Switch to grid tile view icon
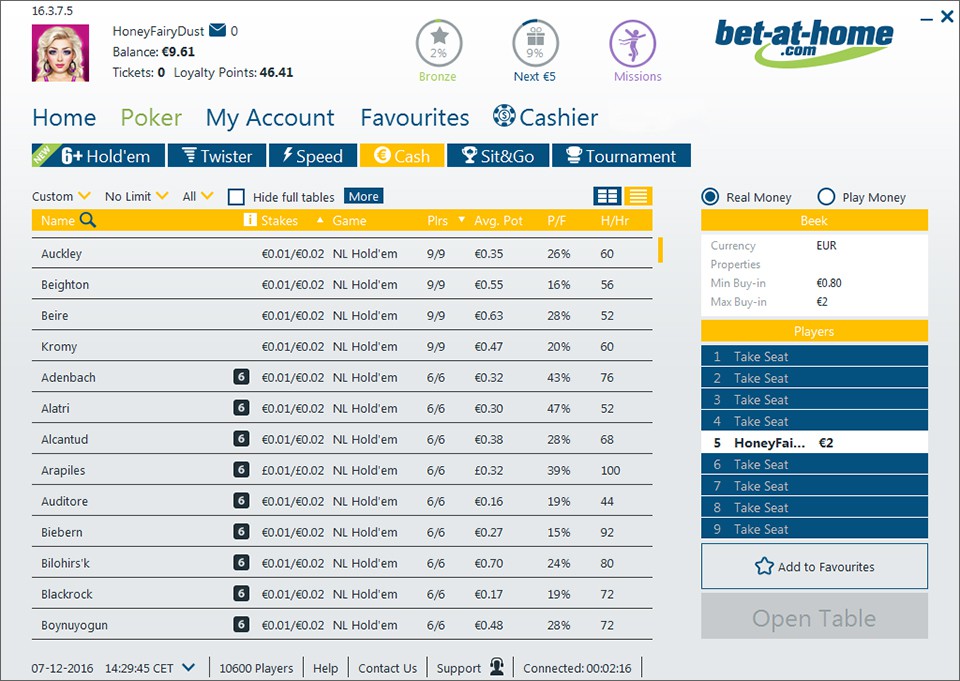960x681 pixels. click(606, 196)
